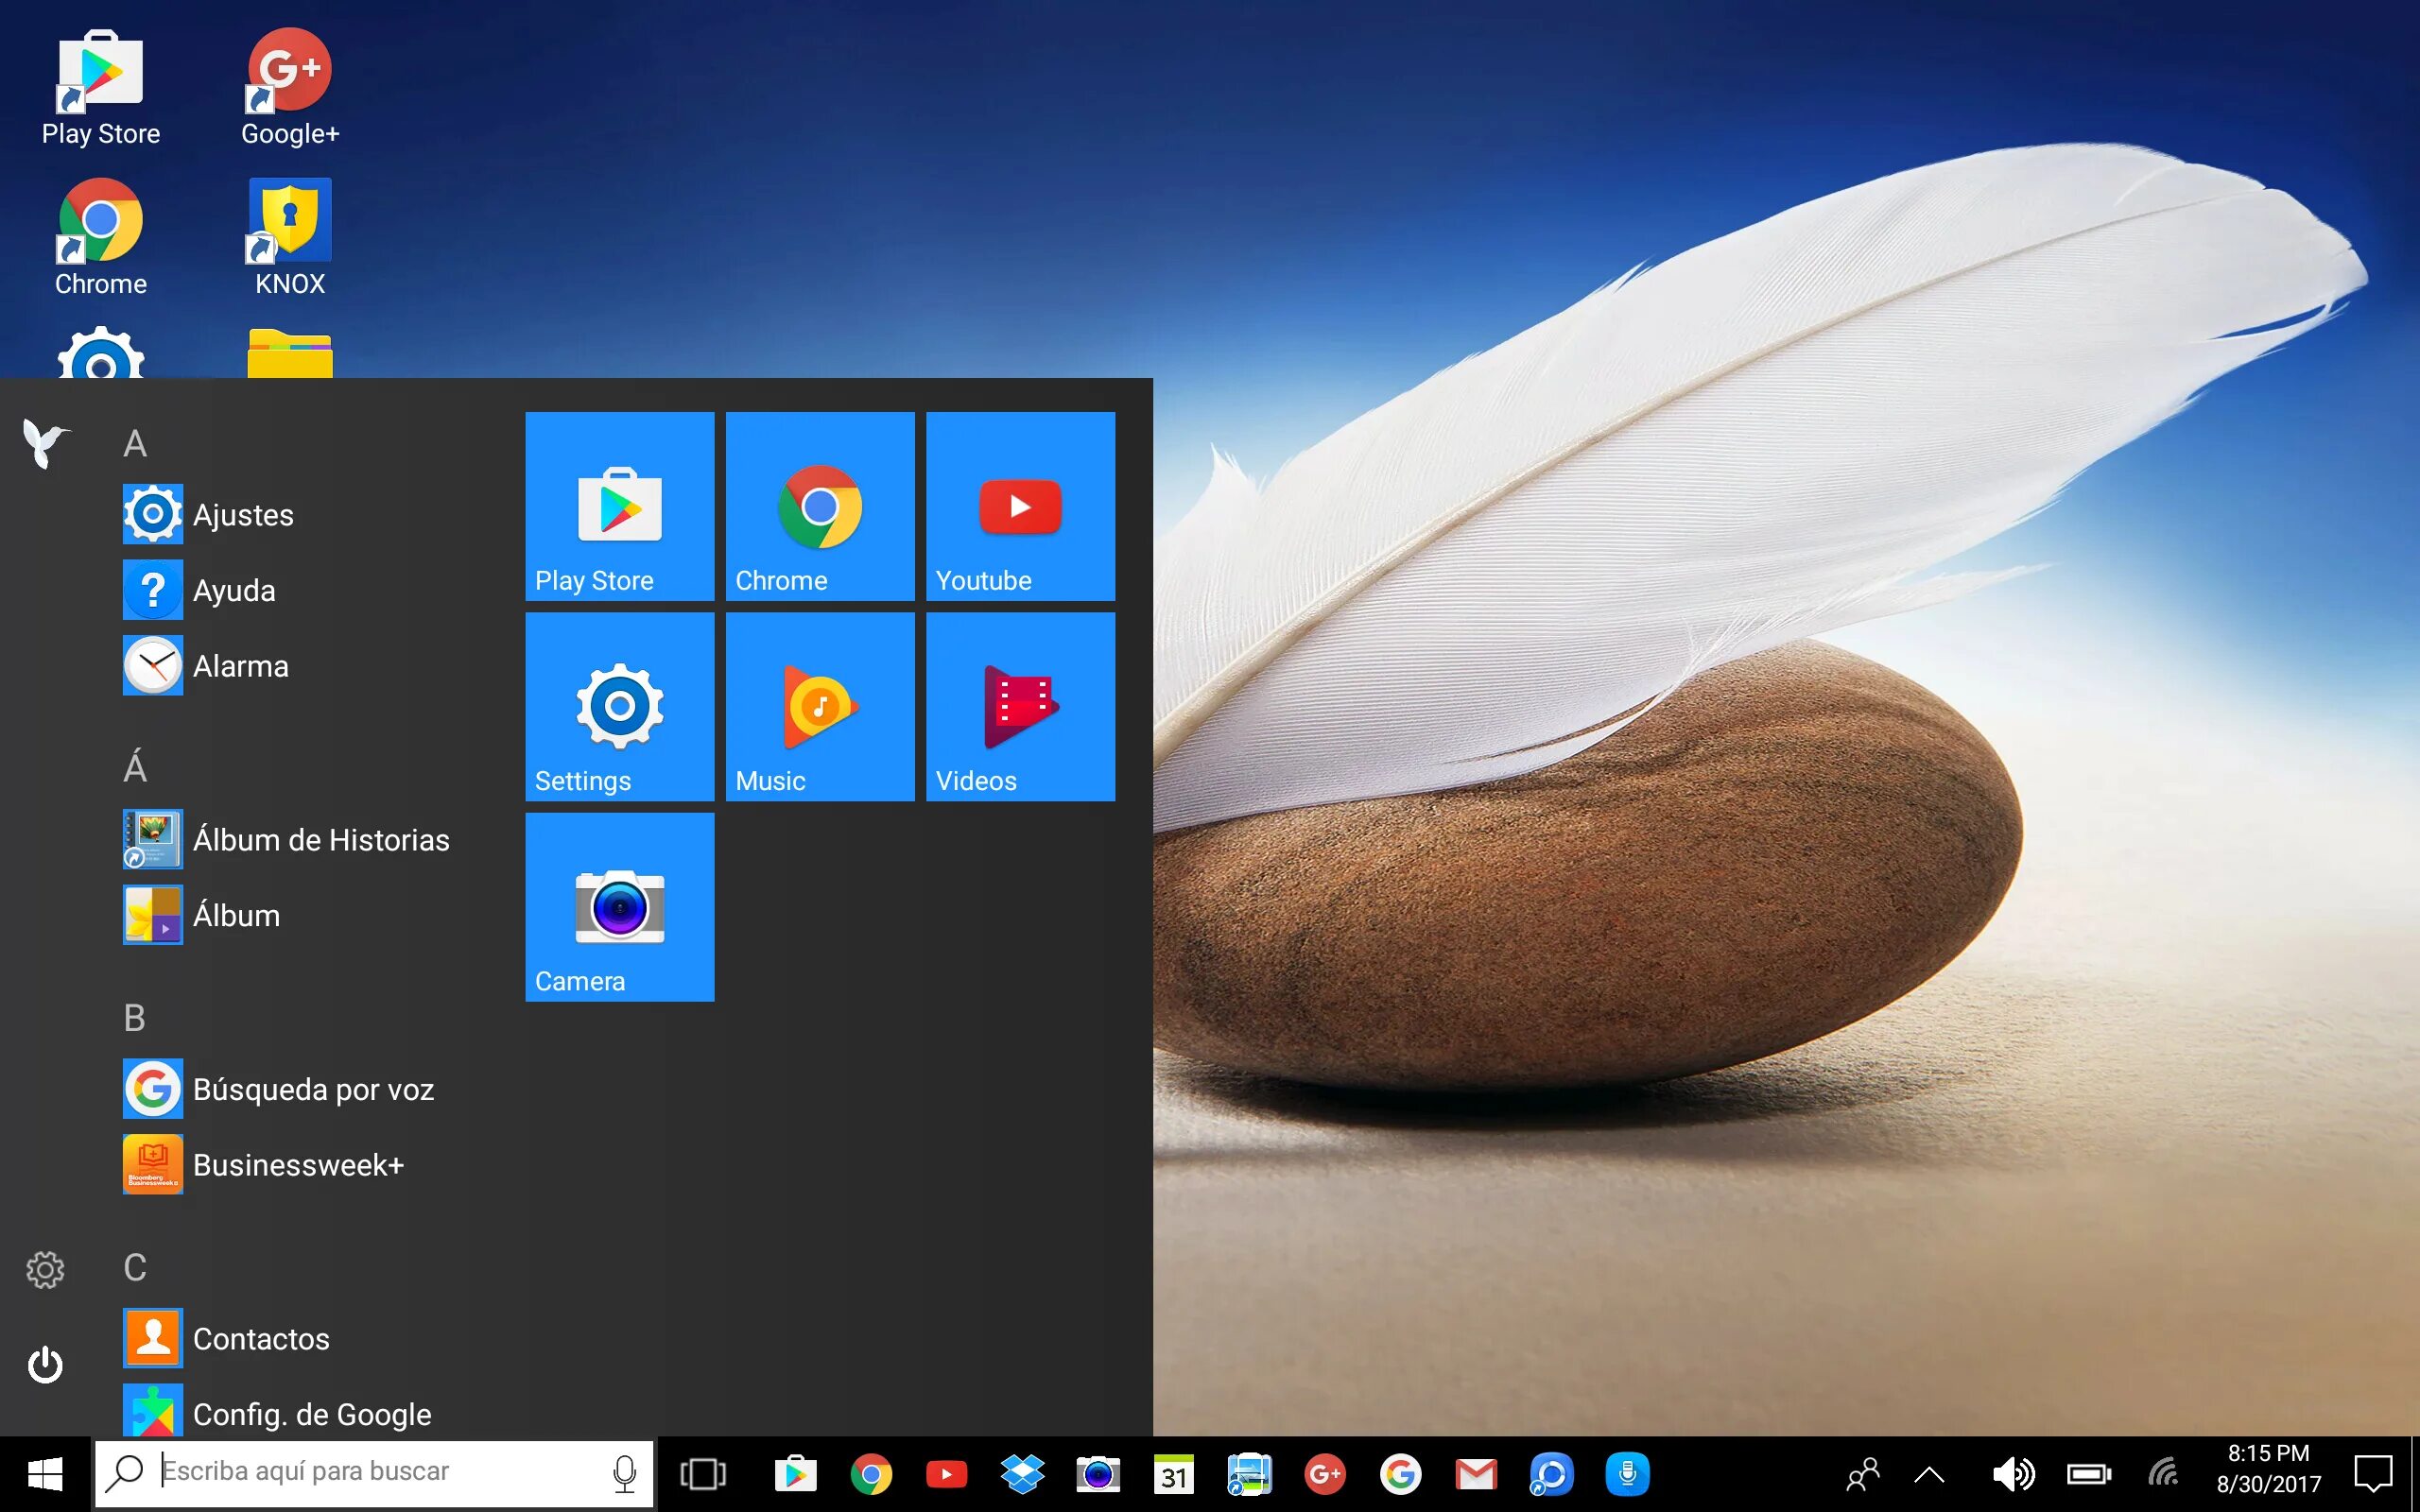
Task: Expand hidden tray icons with up chevron
Action: tap(1929, 1474)
